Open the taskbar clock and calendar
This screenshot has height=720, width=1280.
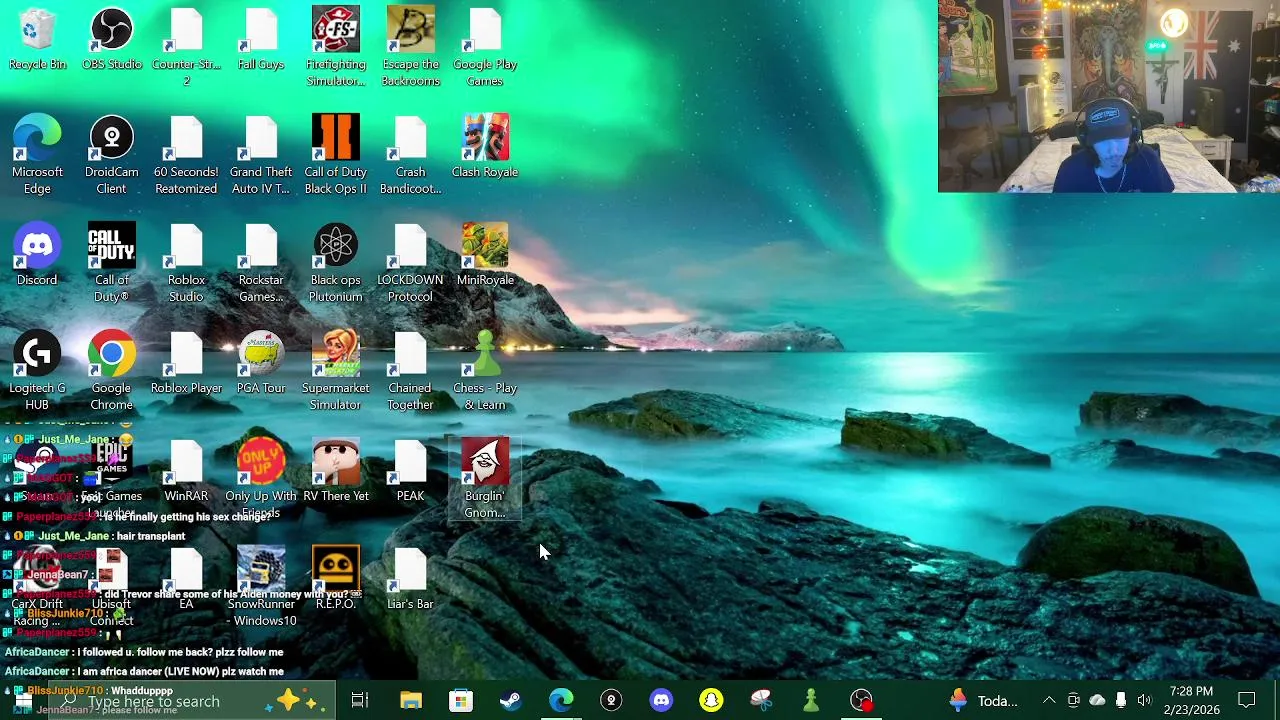[1190, 701]
